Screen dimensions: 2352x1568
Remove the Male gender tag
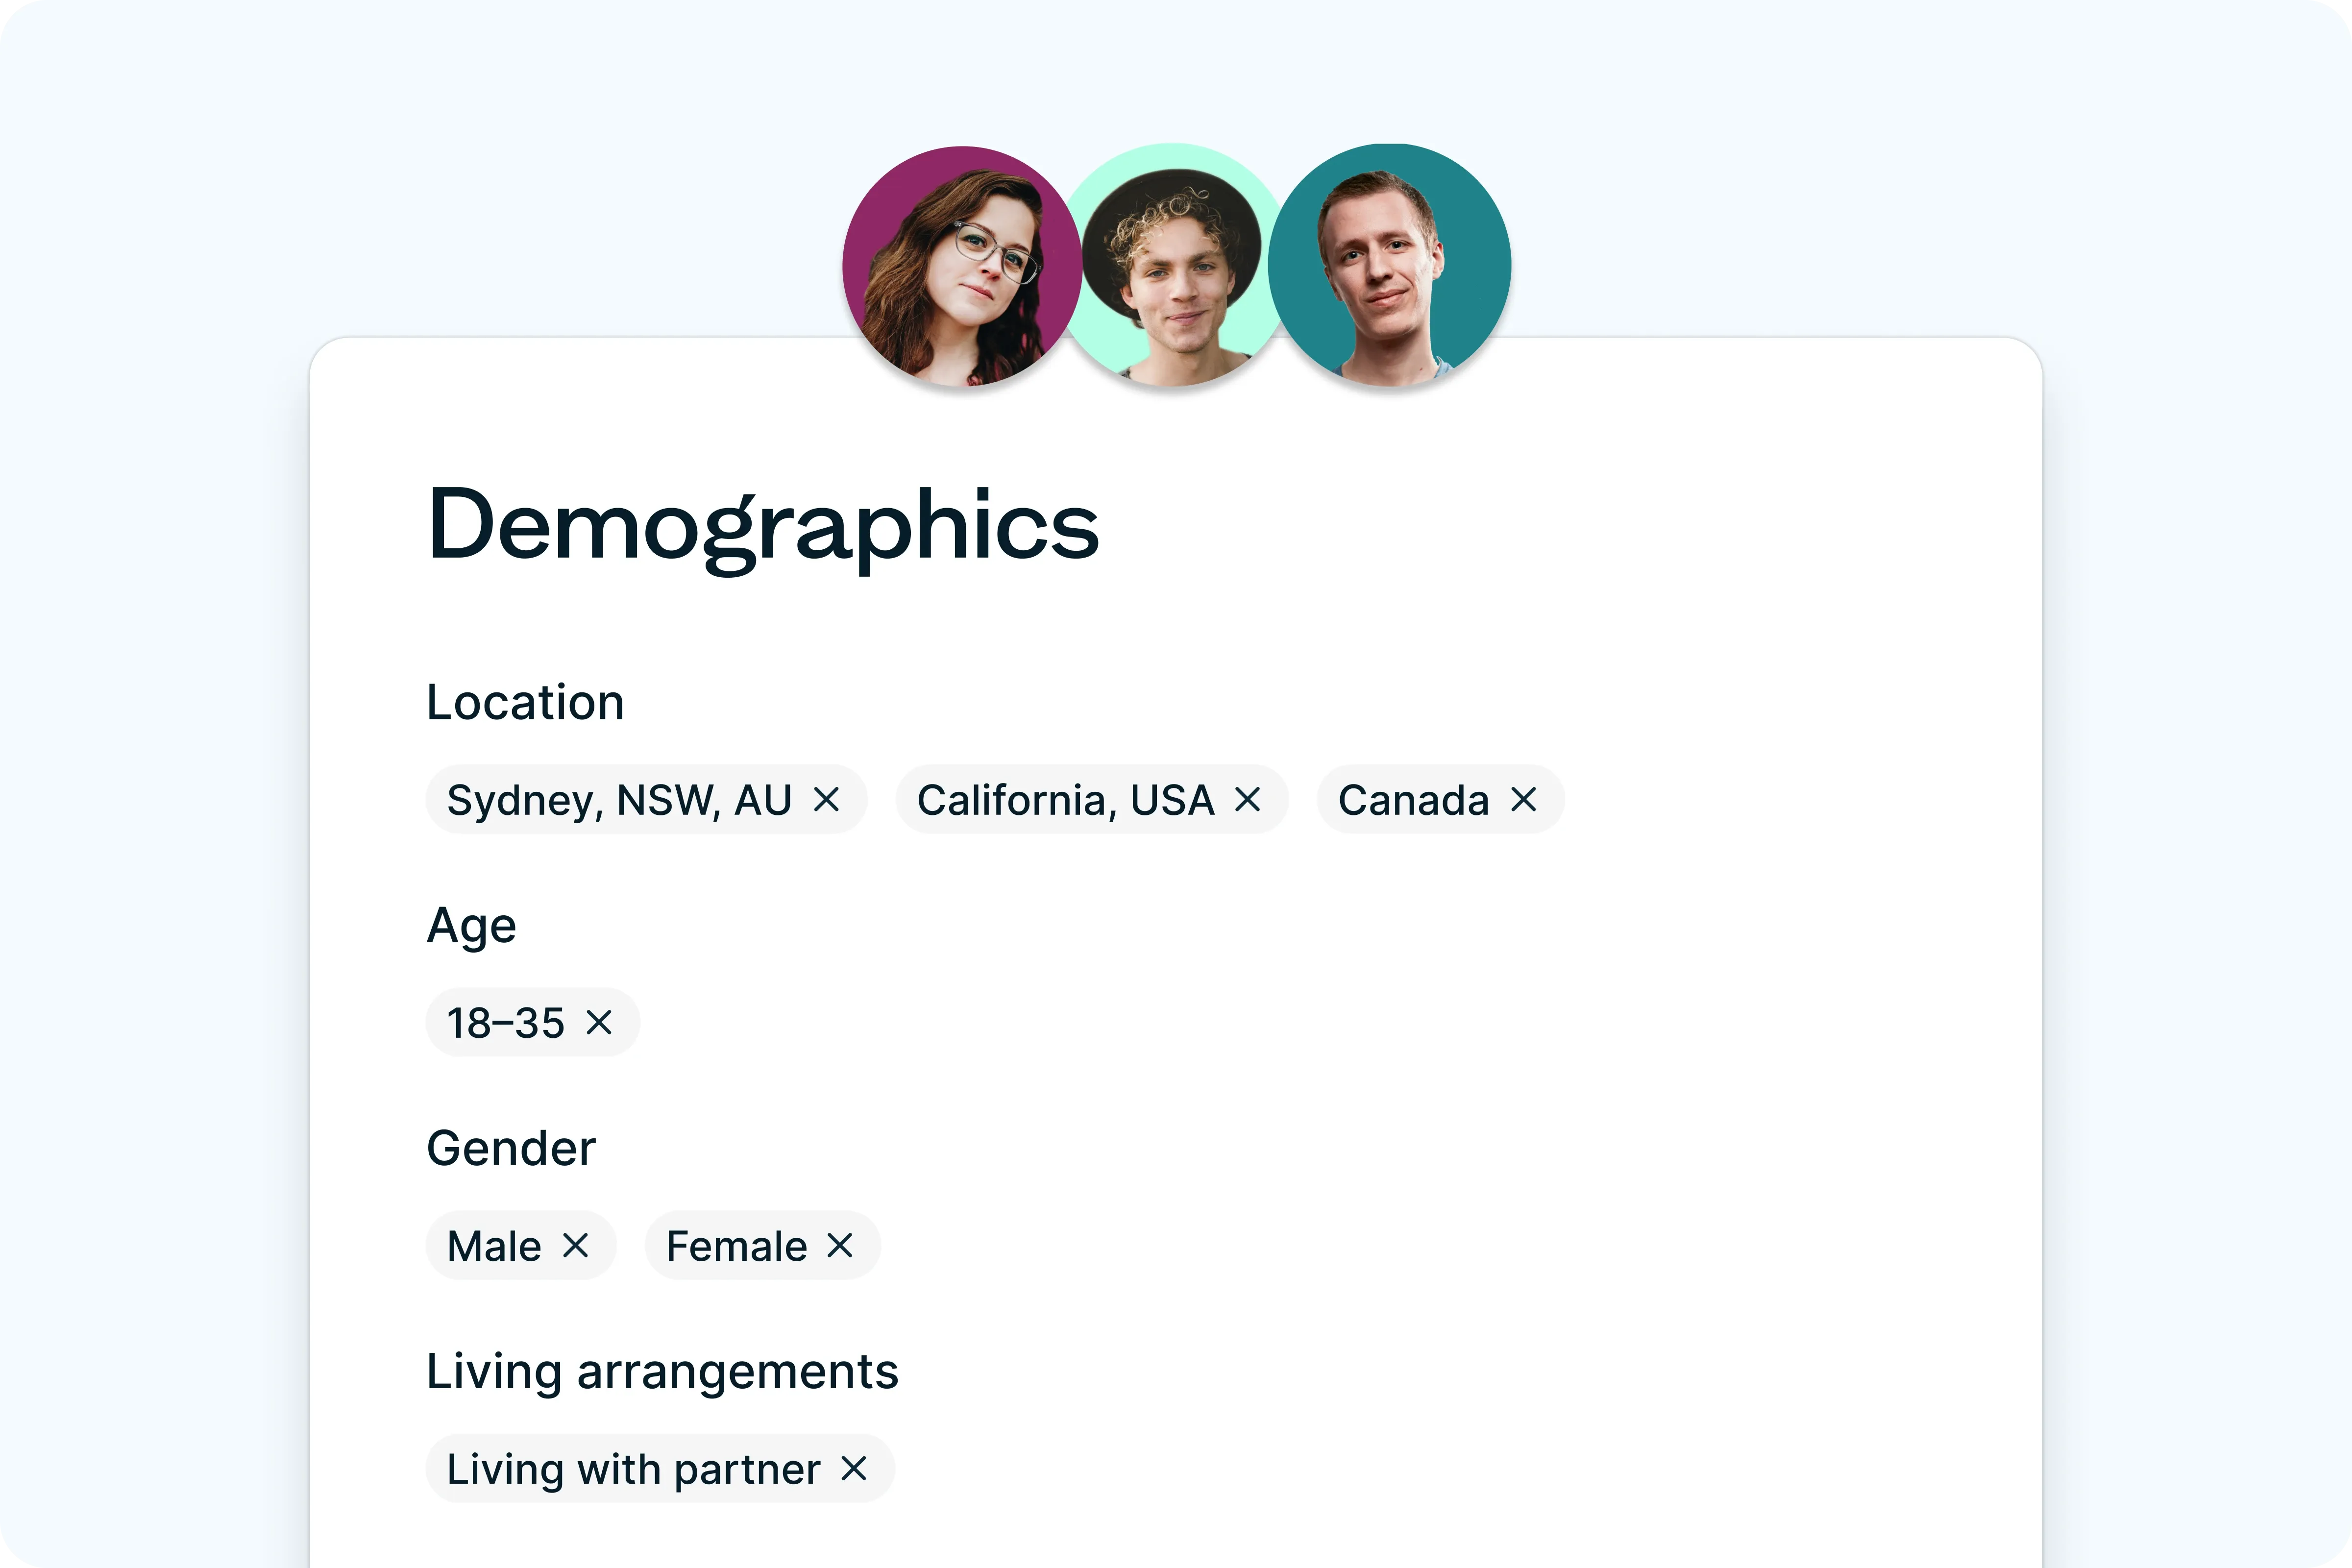575,1246
